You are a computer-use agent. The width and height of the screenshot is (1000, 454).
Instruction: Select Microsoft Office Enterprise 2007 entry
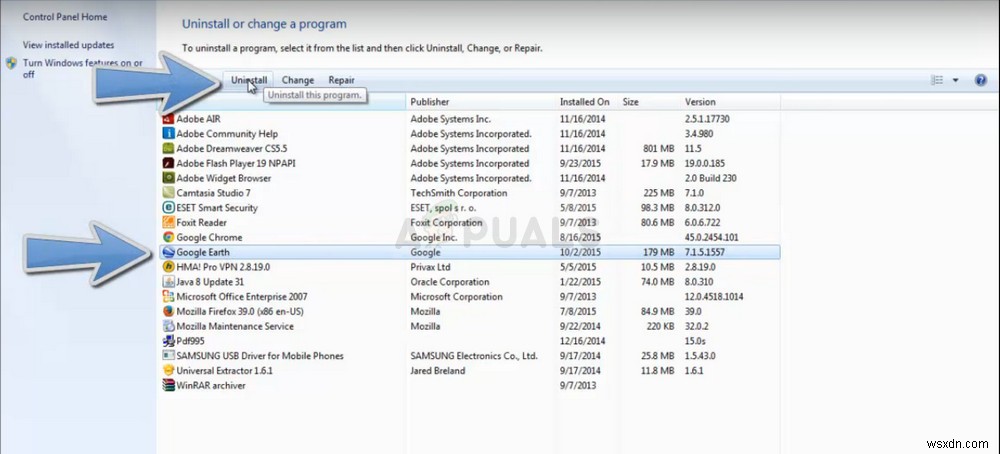click(x=242, y=297)
